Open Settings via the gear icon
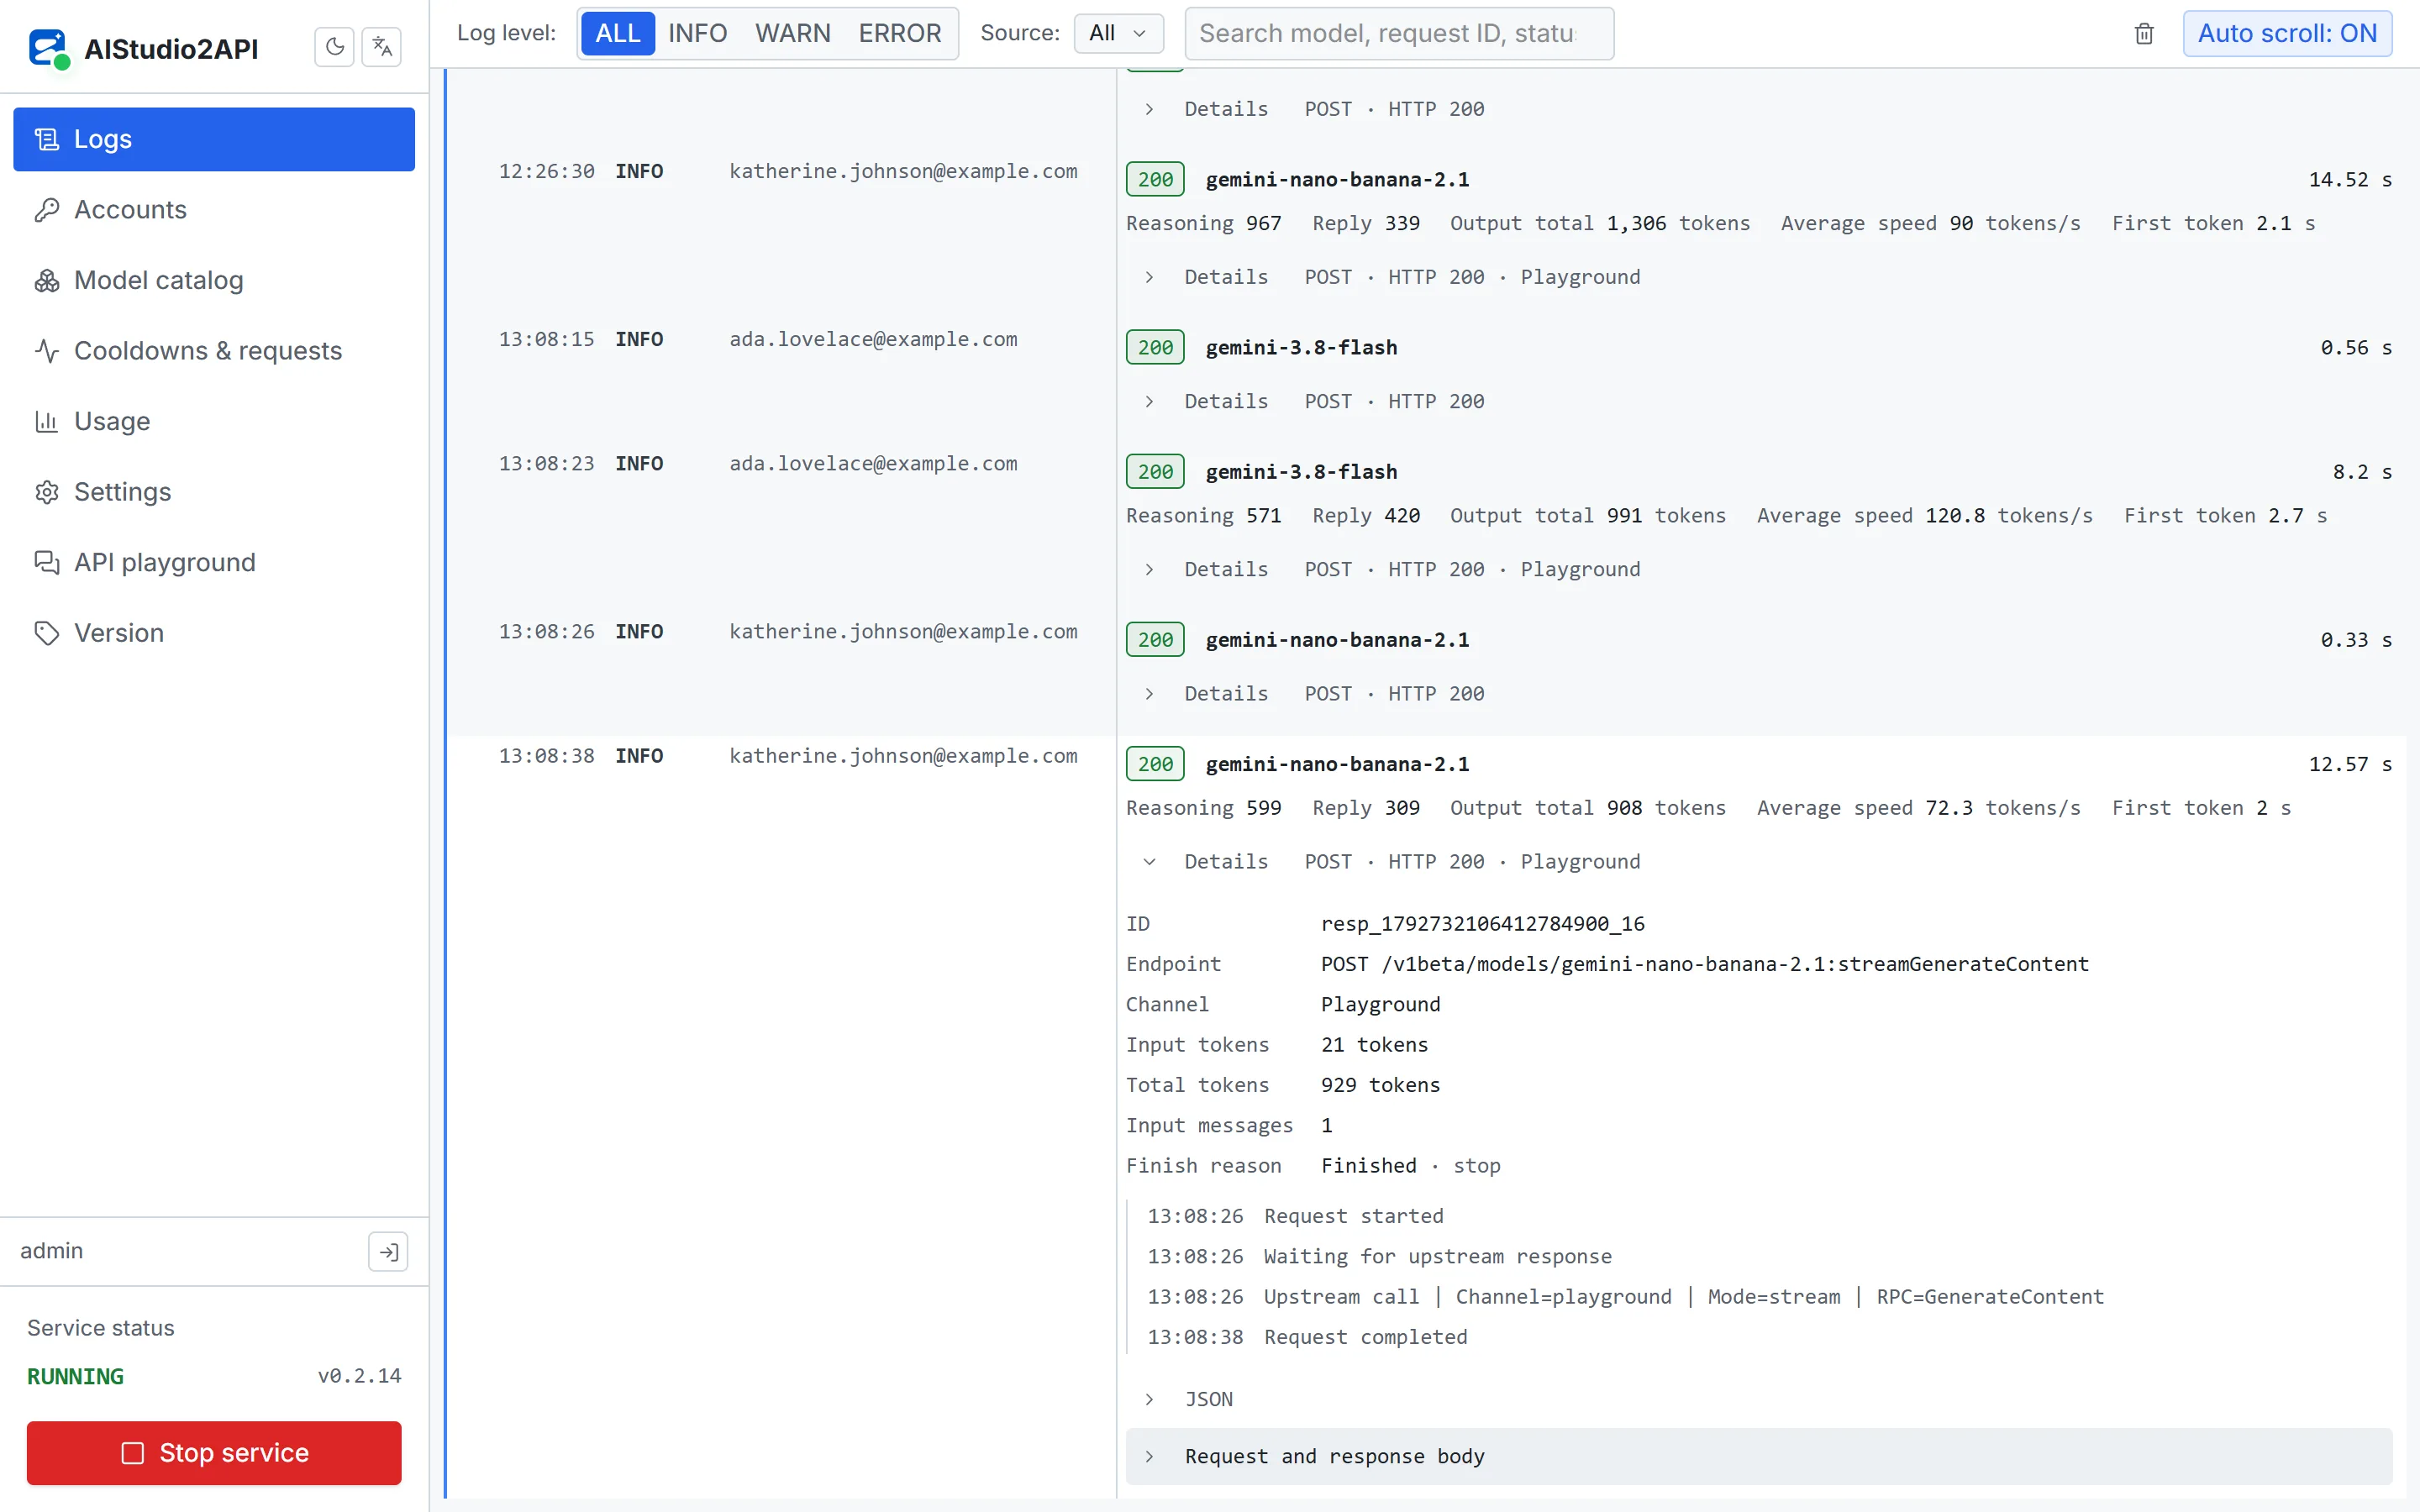The width and height of the screenshot is (2420, 1512). tap(214, 492)
